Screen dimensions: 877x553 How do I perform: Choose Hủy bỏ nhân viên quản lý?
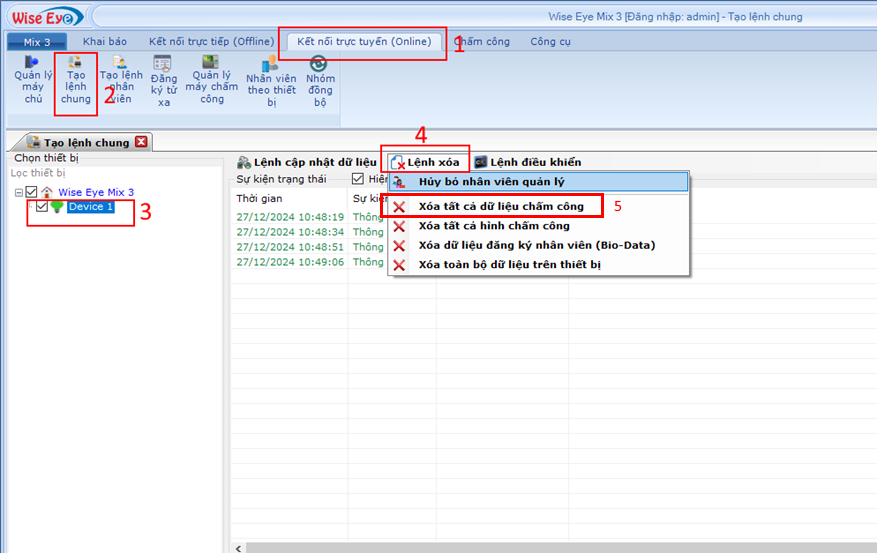tap(539, 182)
